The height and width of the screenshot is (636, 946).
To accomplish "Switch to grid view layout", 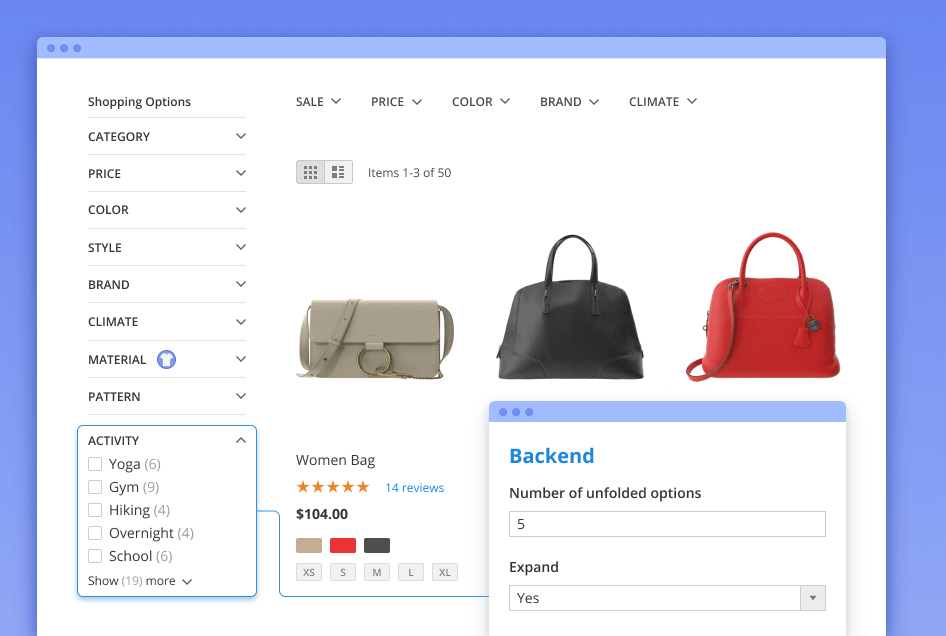I will 310,173.
